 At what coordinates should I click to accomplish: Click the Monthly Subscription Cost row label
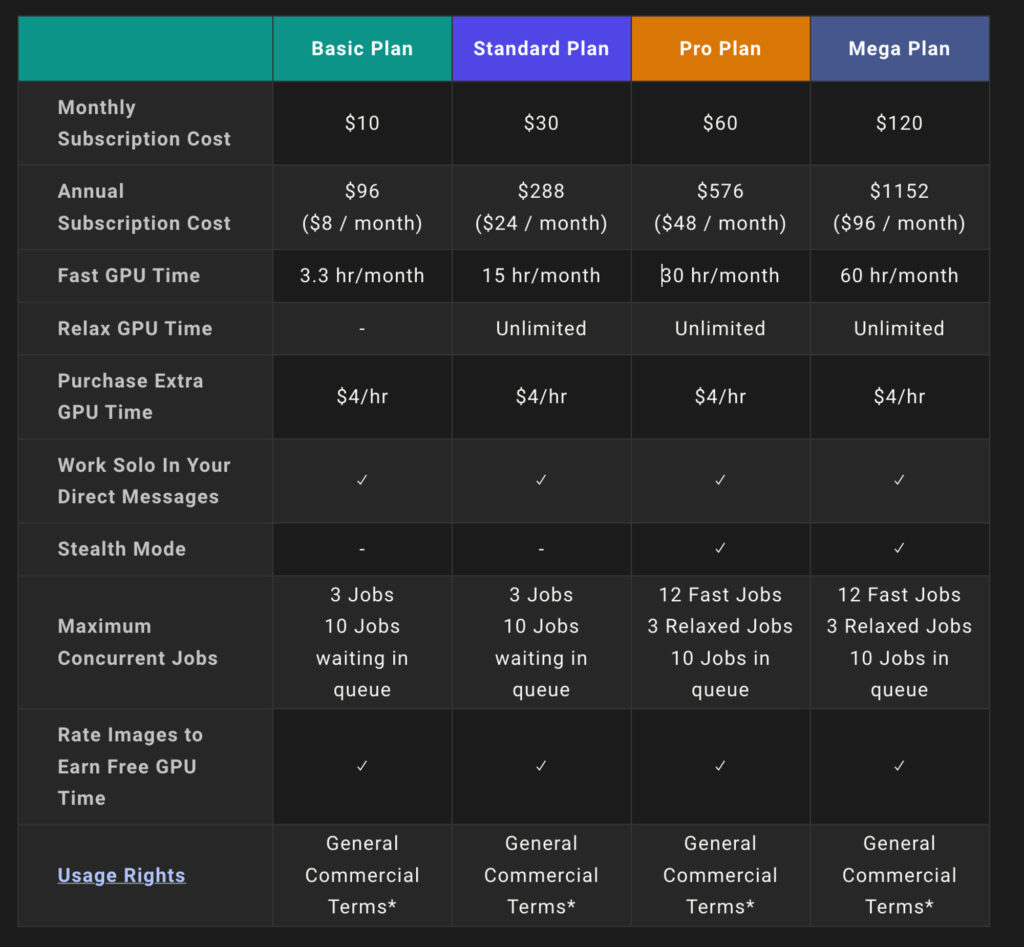[144, 123]
